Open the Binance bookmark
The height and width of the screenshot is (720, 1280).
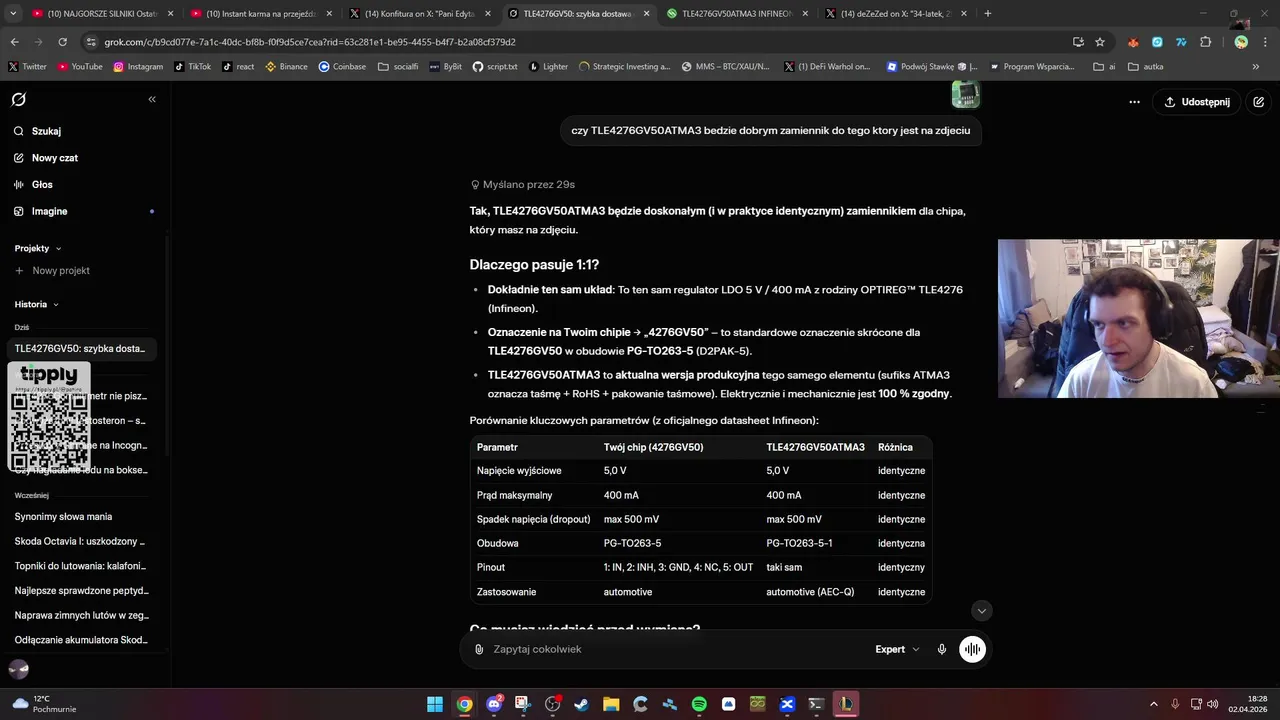coord(286,67)
